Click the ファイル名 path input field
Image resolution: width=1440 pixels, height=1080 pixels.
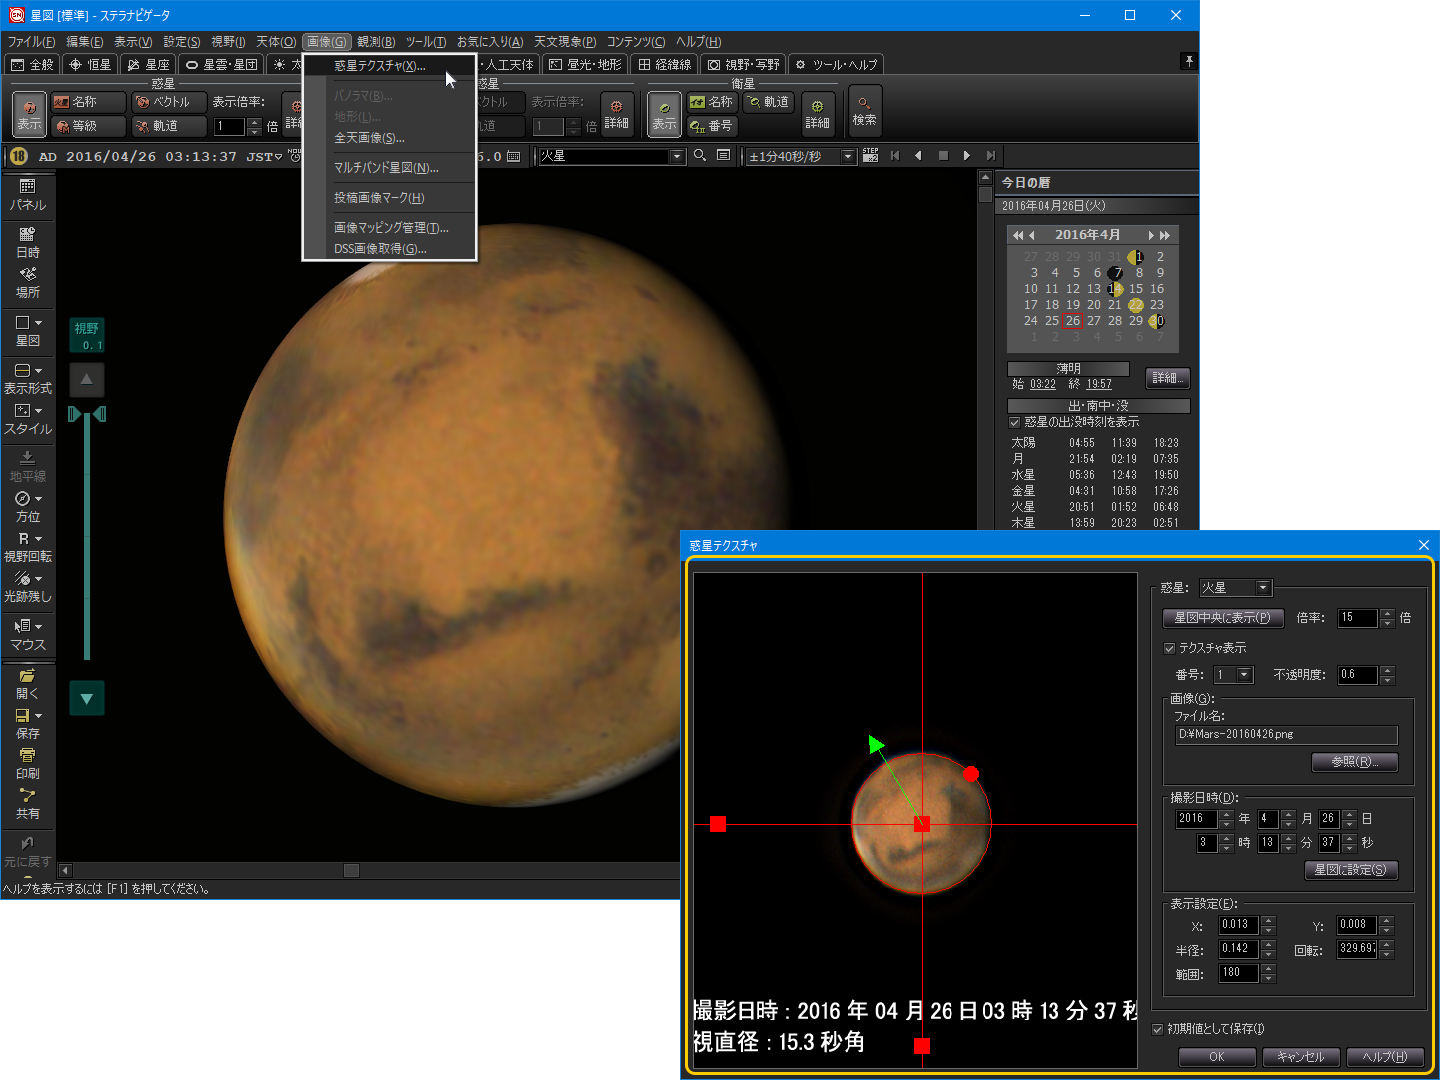point(1286,735)
